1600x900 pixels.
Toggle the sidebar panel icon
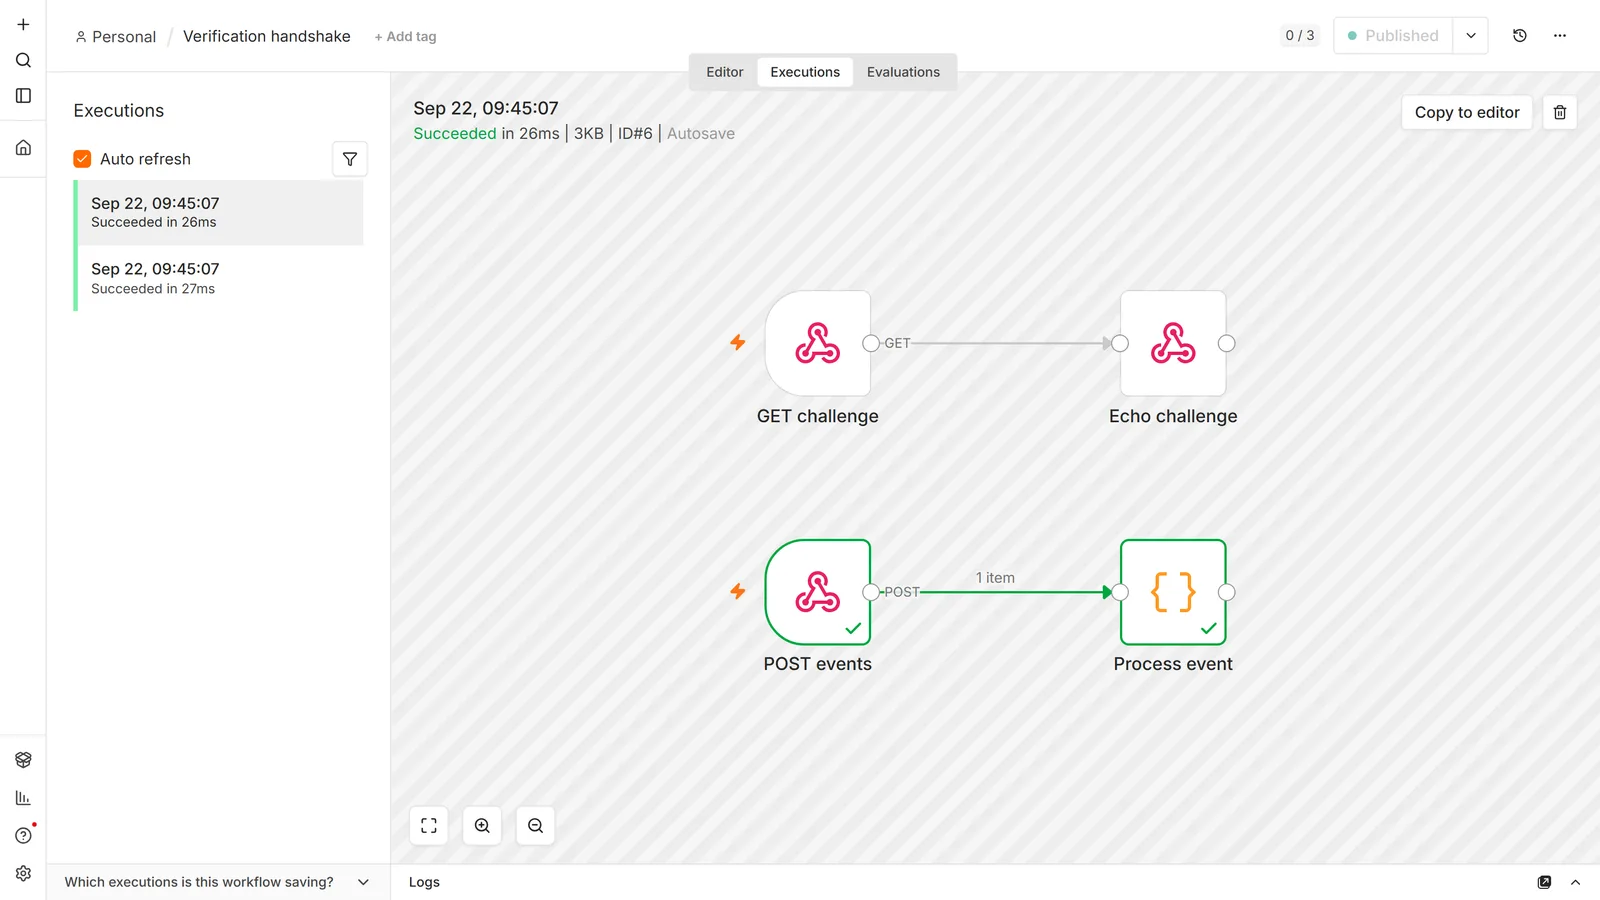(23, 96)
